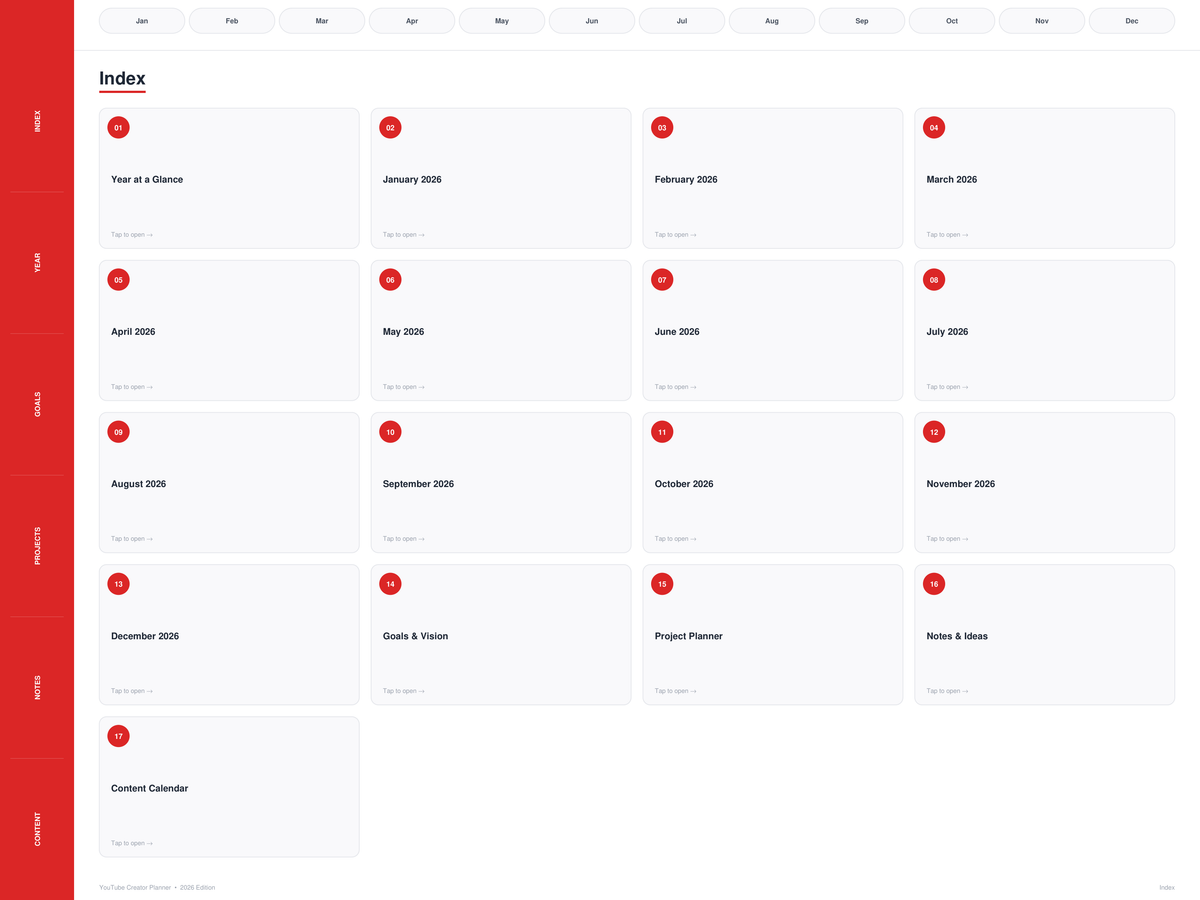
Task: Go to CONTENT in the sidebar
Action: click(x=37, y=829)
